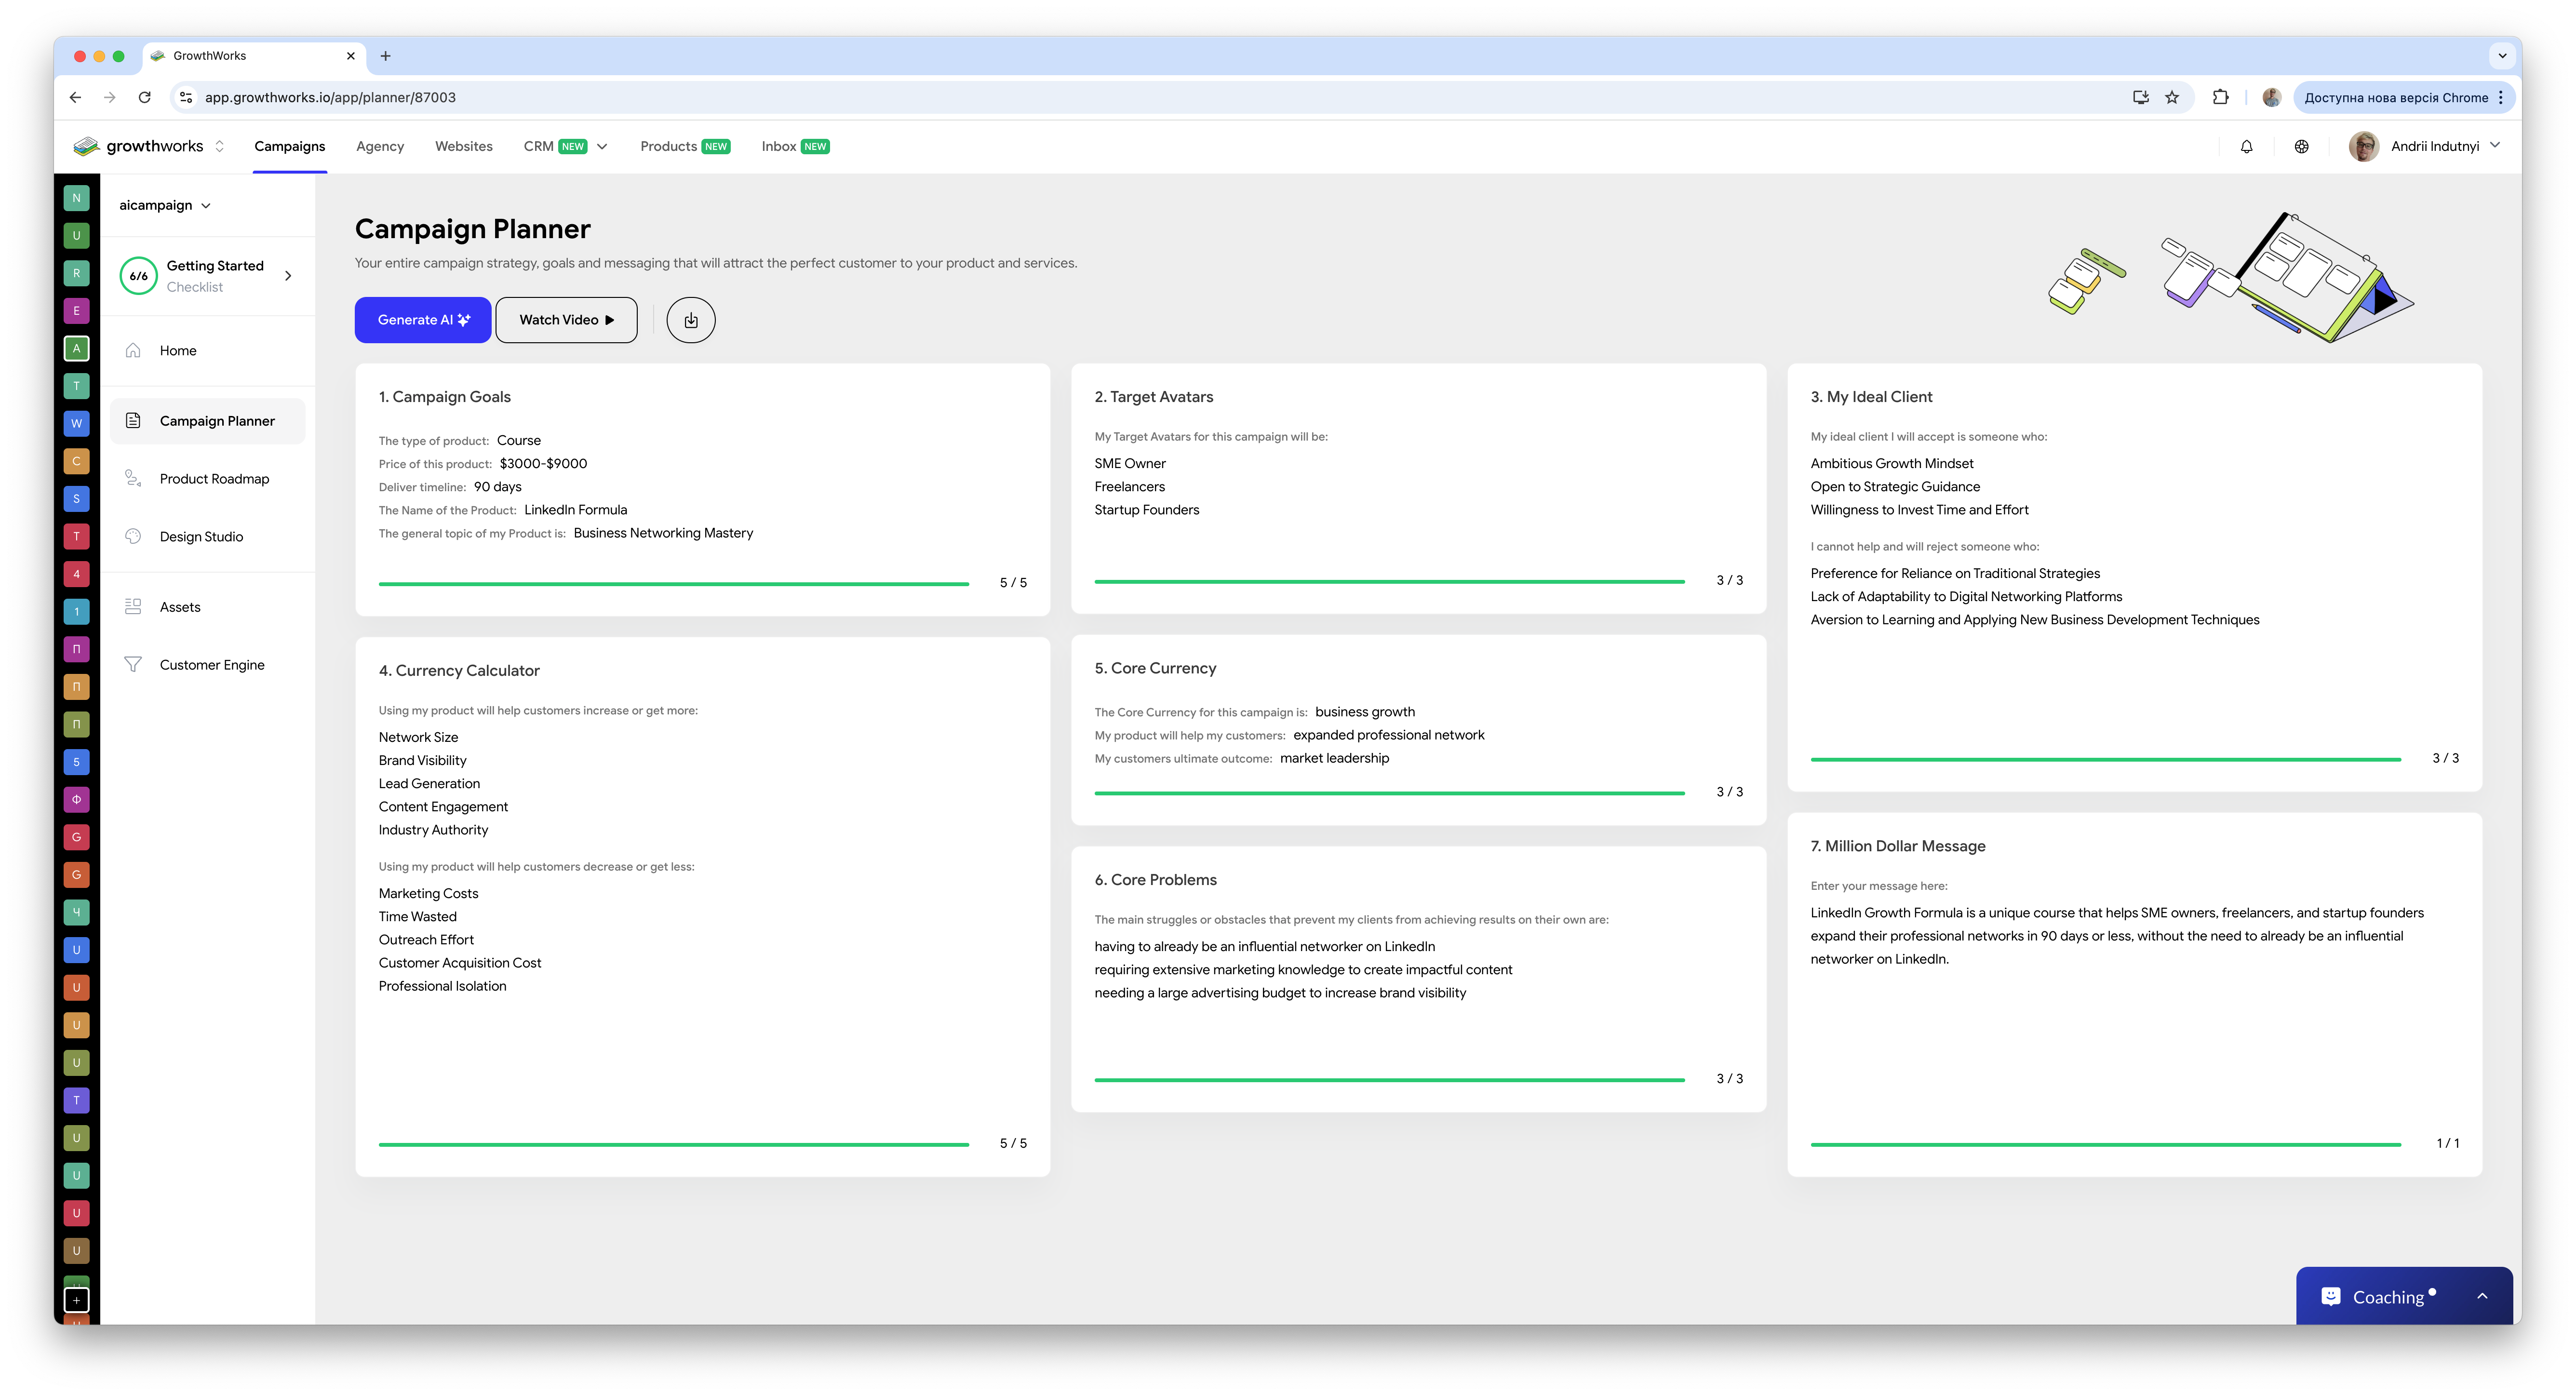Open the blue S workspace icon
2576x1396 pixels.
(x=76, y=499)
